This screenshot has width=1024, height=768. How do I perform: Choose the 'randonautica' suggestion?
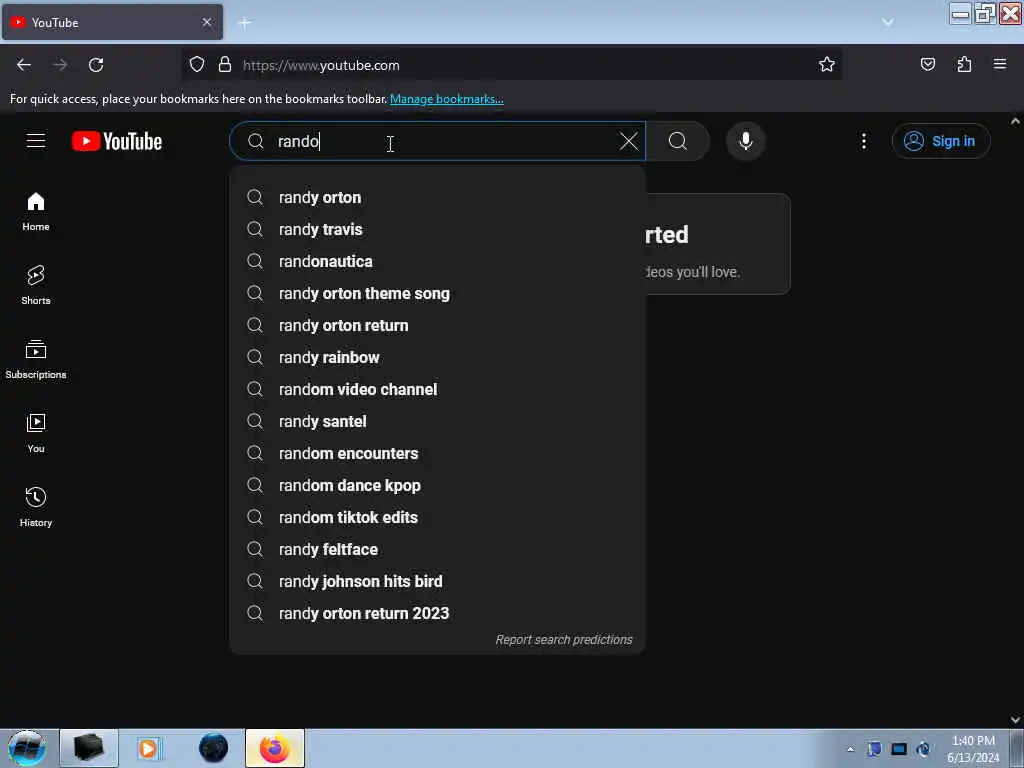click(438, 261)
